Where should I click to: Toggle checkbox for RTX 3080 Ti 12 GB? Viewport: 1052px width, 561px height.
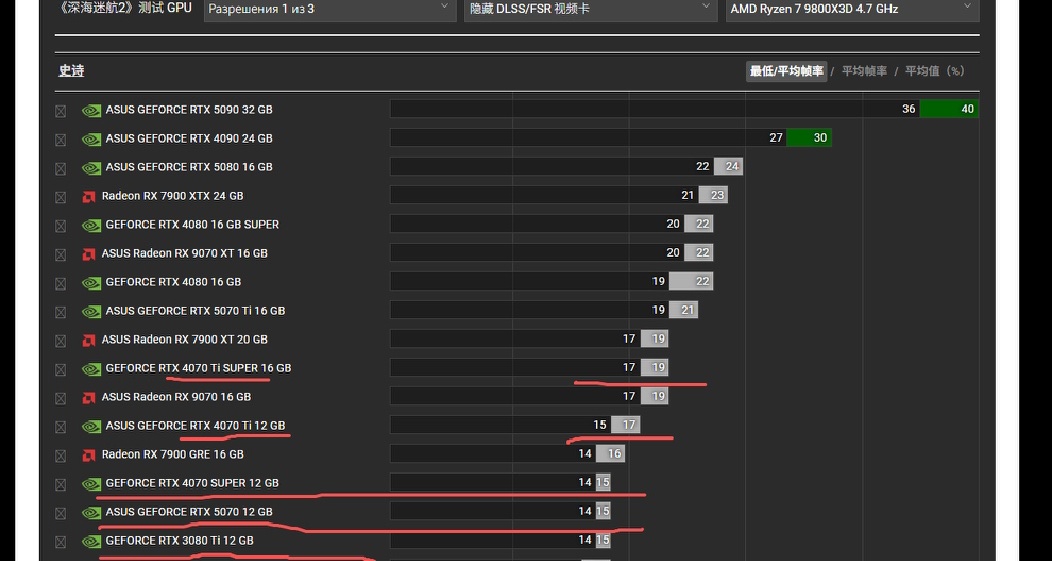click(60, 542)
